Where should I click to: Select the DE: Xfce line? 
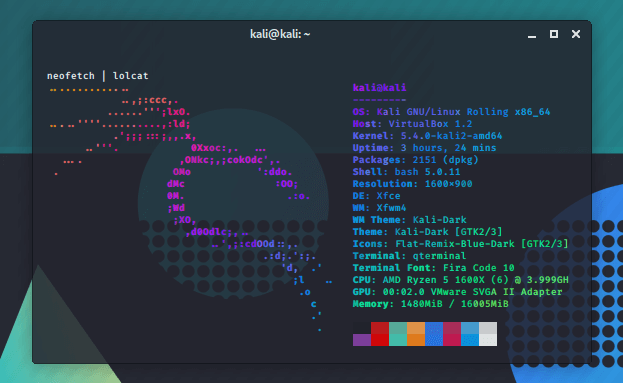(x=377, y=195)
